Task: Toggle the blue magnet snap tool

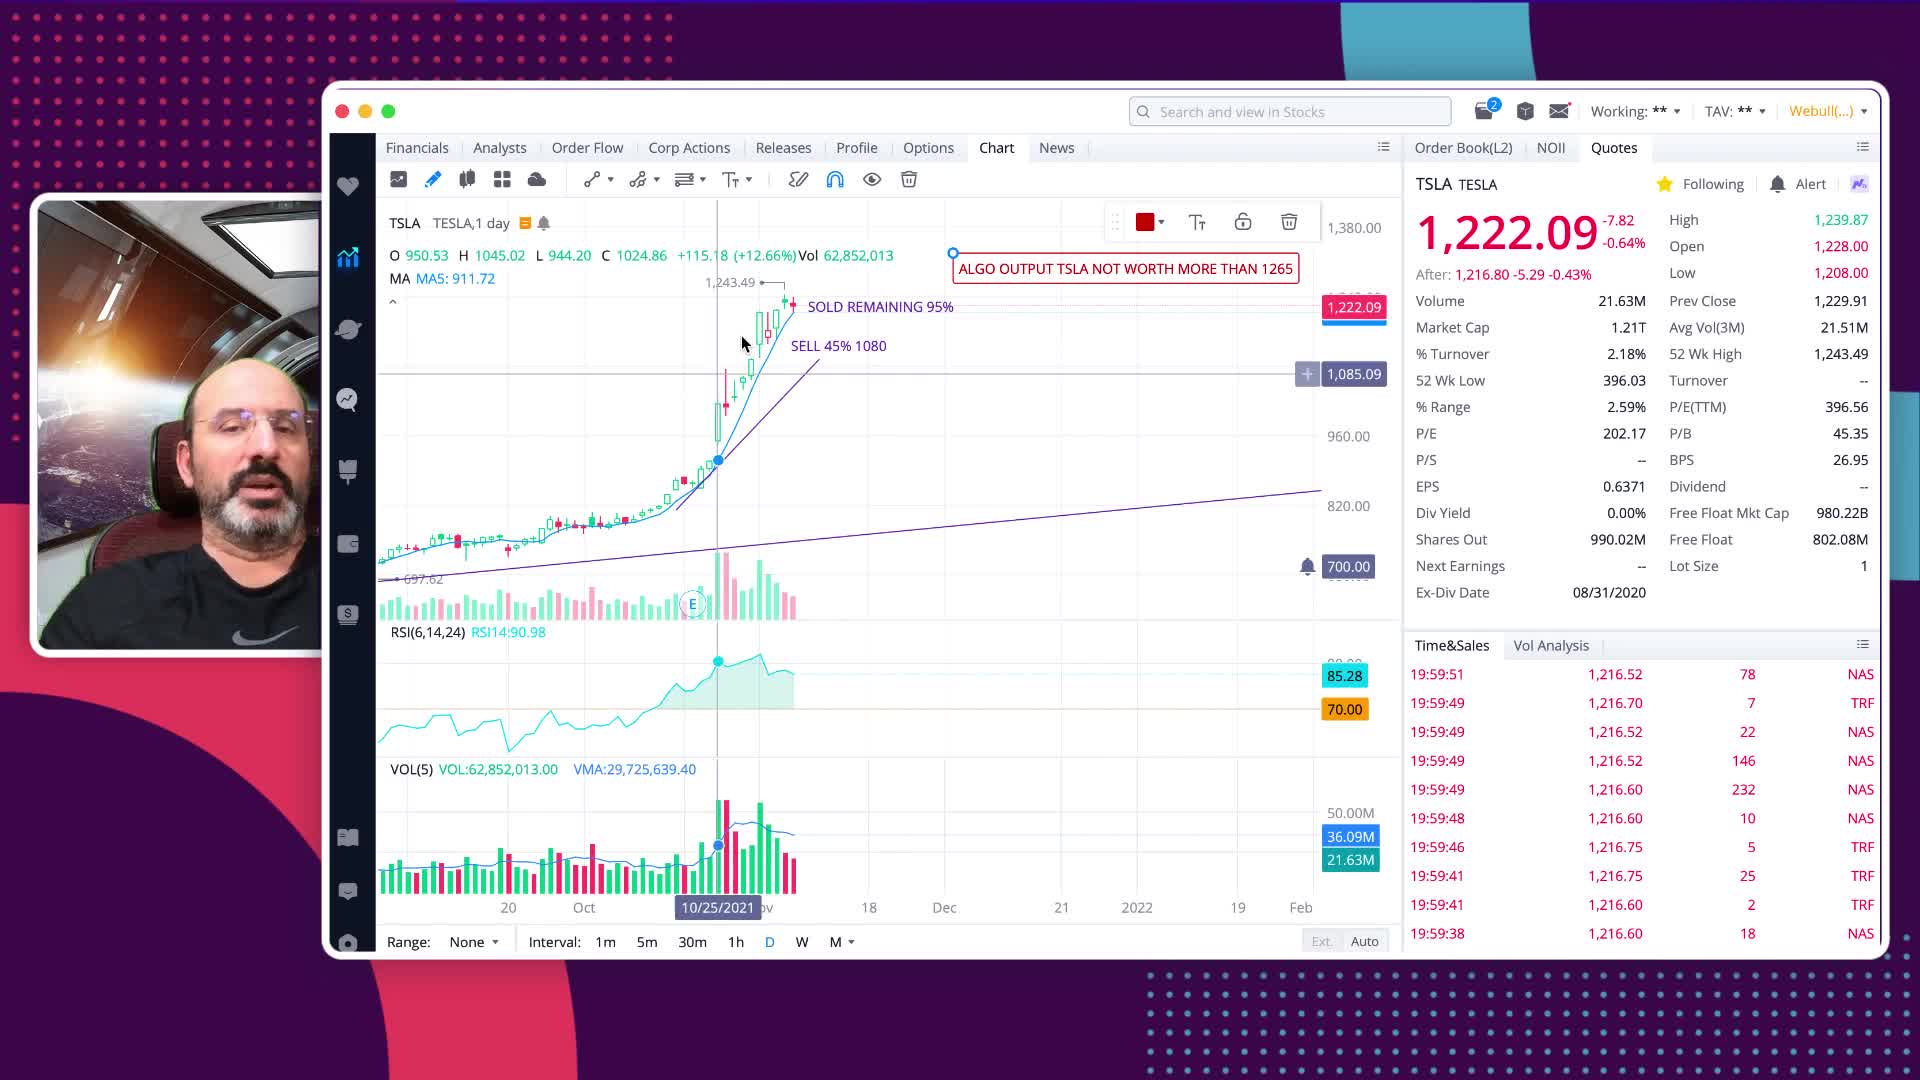Action: click(x=835, y=180)
